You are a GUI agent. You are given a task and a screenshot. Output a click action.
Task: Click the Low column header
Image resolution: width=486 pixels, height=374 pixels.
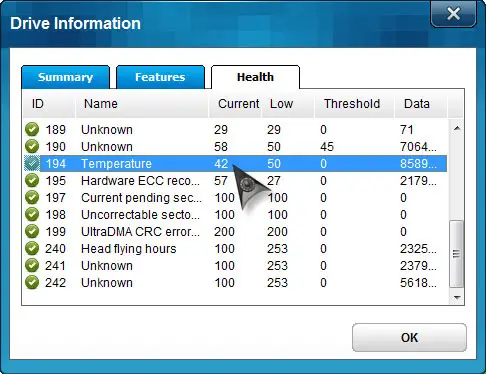click(x=288, y=104)
